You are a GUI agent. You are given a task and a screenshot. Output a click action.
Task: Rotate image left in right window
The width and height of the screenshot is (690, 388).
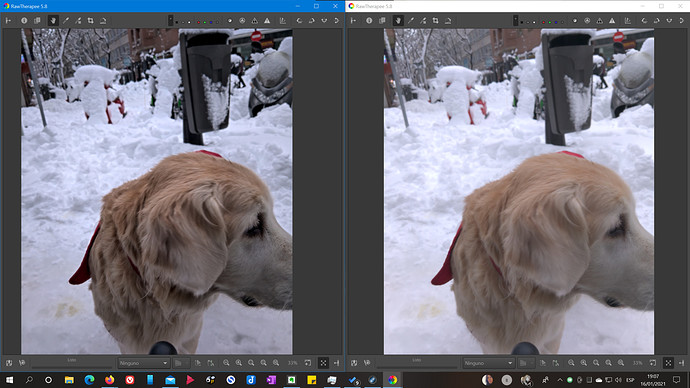pyautogui.click(x=644, y=21)
